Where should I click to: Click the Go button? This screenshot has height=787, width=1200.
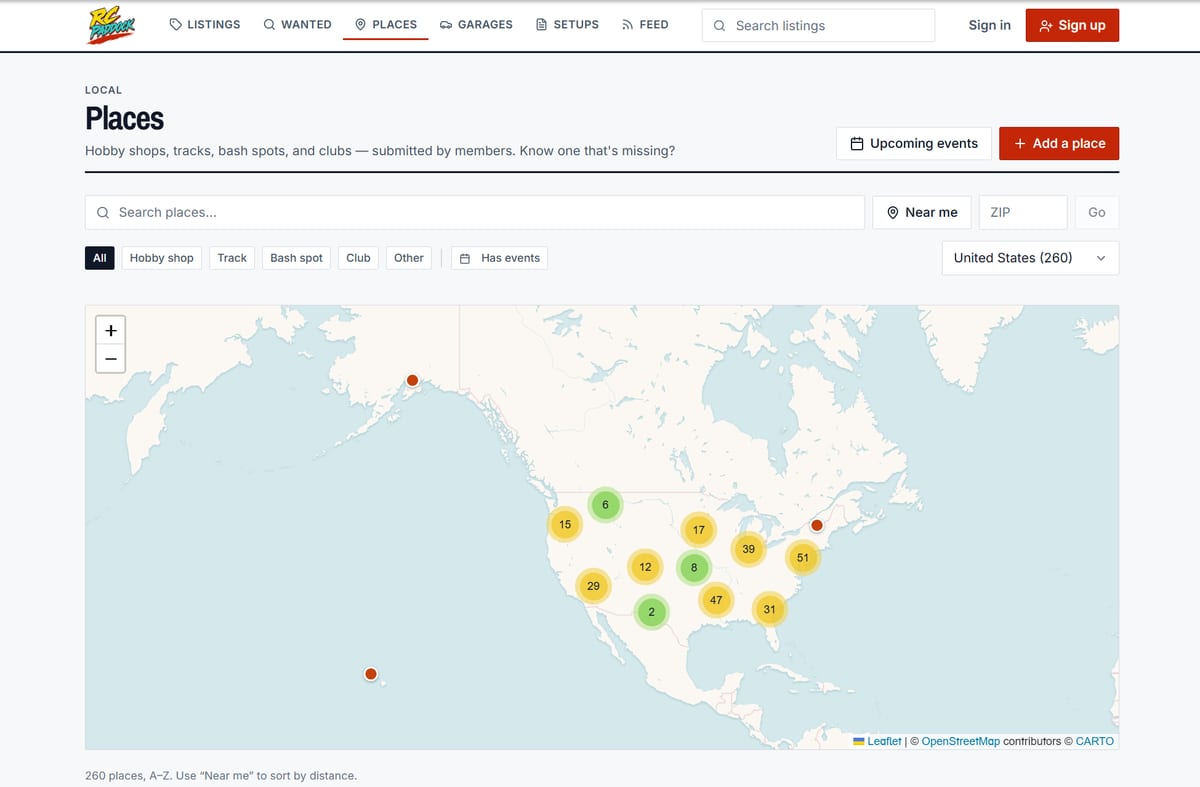coord(1097,212)
